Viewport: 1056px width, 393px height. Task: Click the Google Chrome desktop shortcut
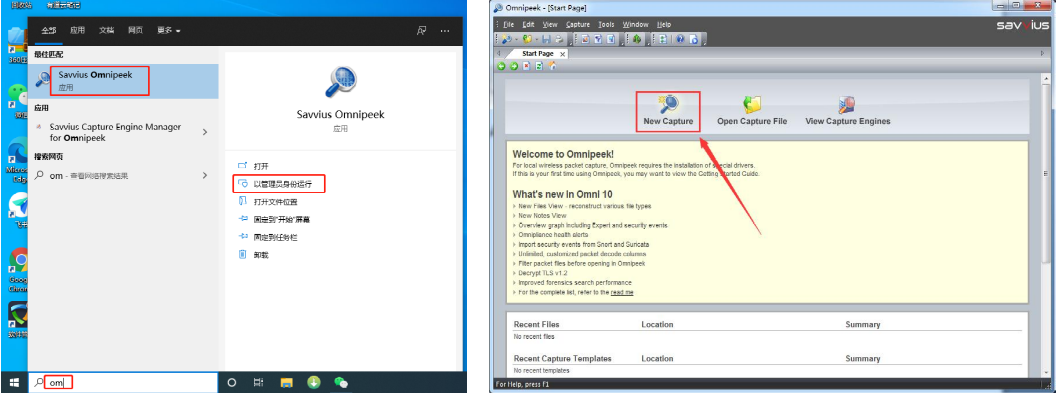tap(18, 260)
